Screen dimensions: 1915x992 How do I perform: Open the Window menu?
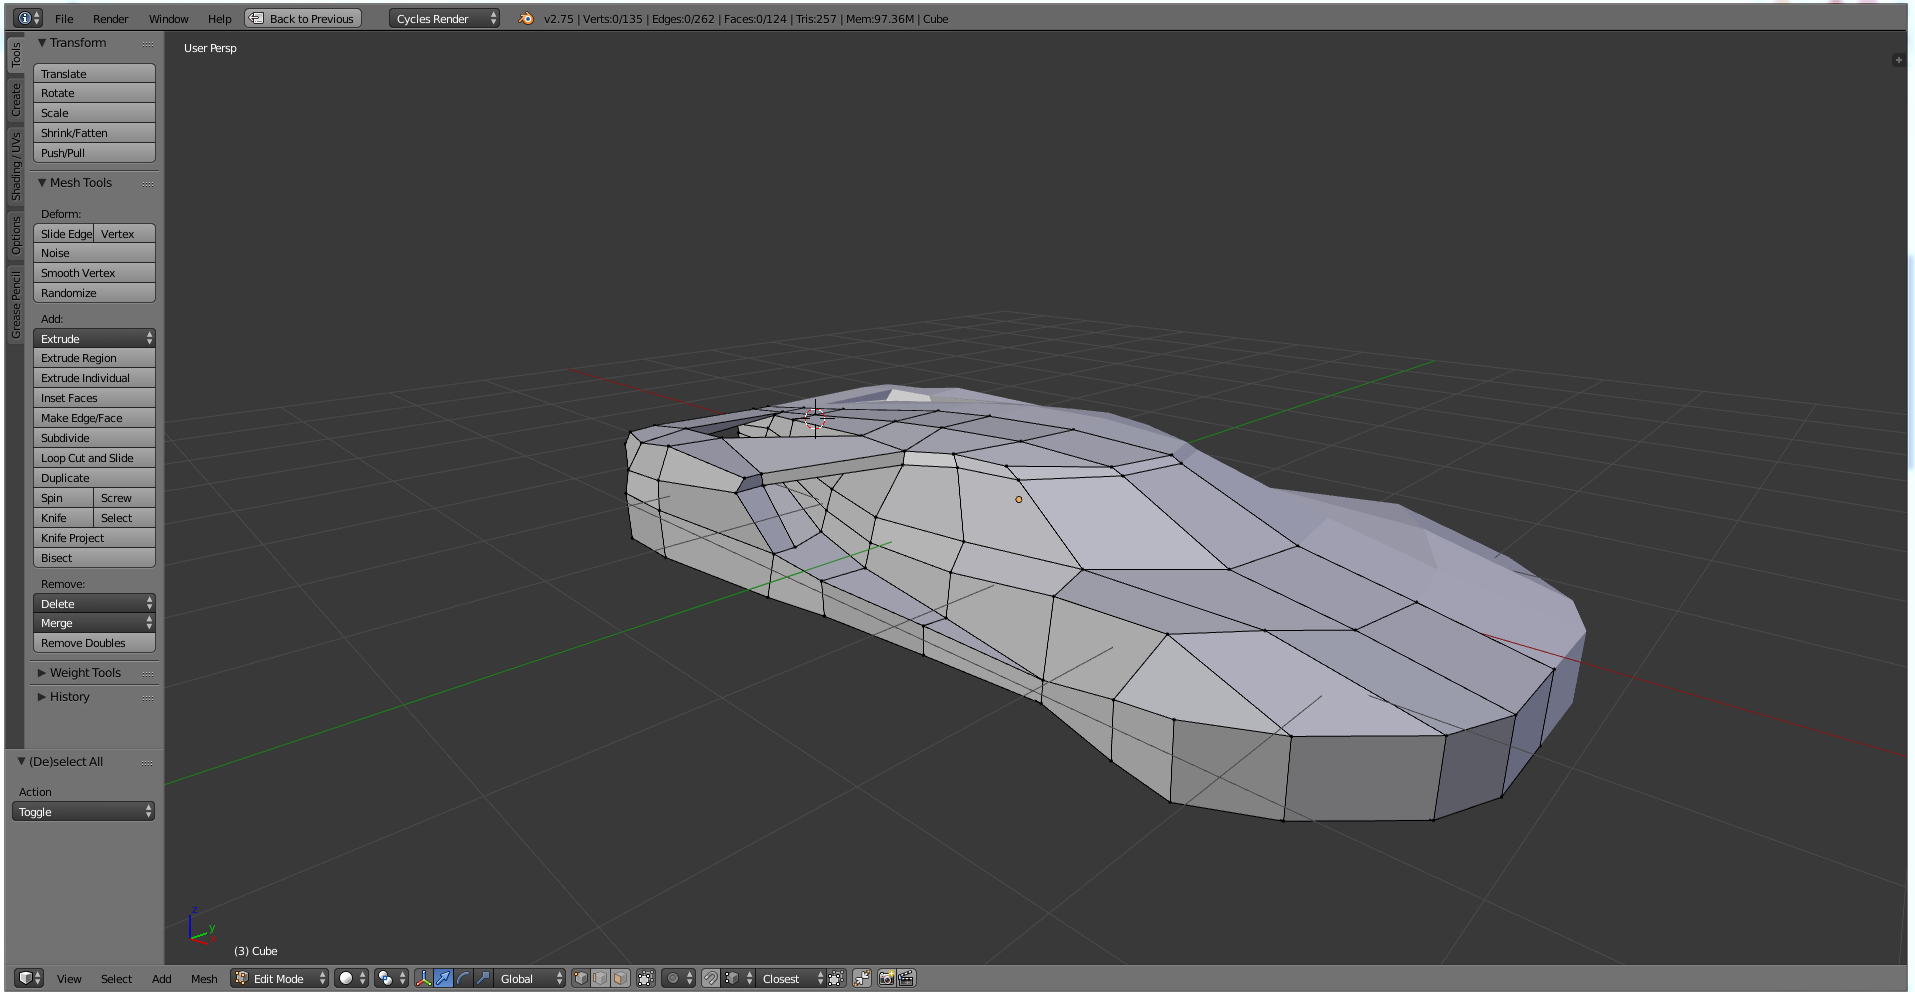coord(168,19)
